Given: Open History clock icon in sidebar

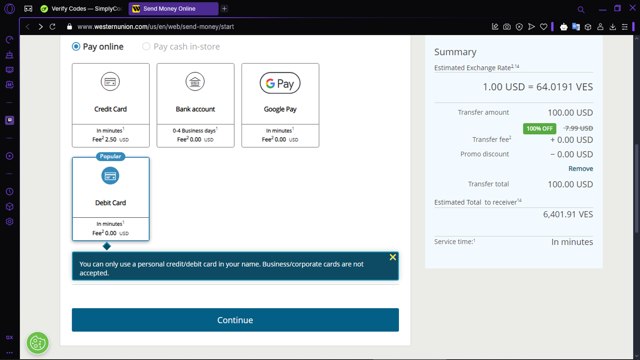Looking at the screenshot, I should [x=9, y=191].
